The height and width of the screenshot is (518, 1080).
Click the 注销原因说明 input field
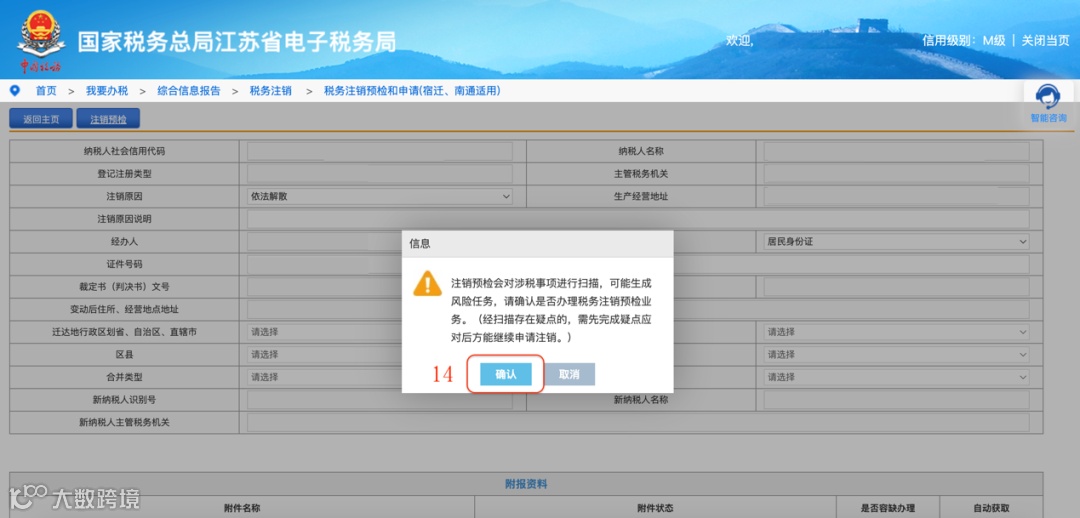638,219
